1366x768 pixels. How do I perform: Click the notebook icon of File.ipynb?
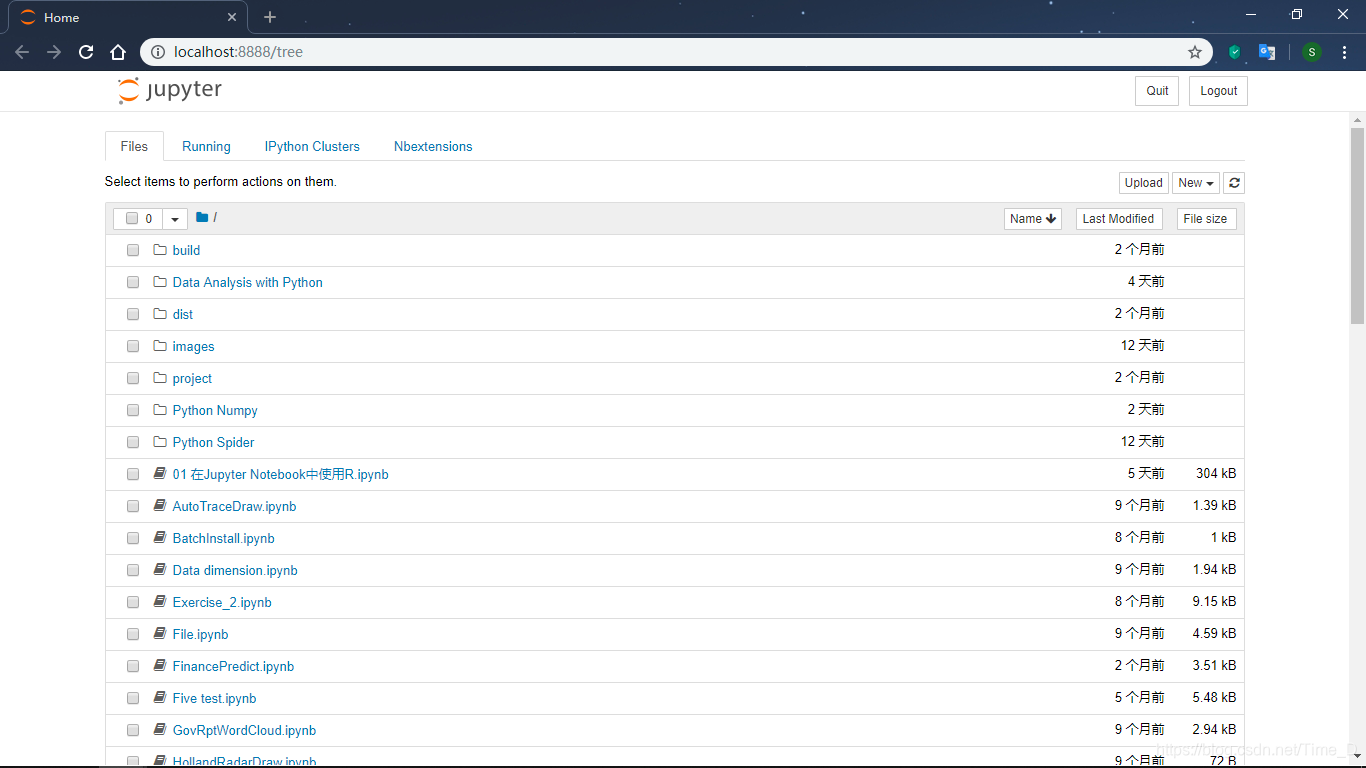tap(160, 634)
